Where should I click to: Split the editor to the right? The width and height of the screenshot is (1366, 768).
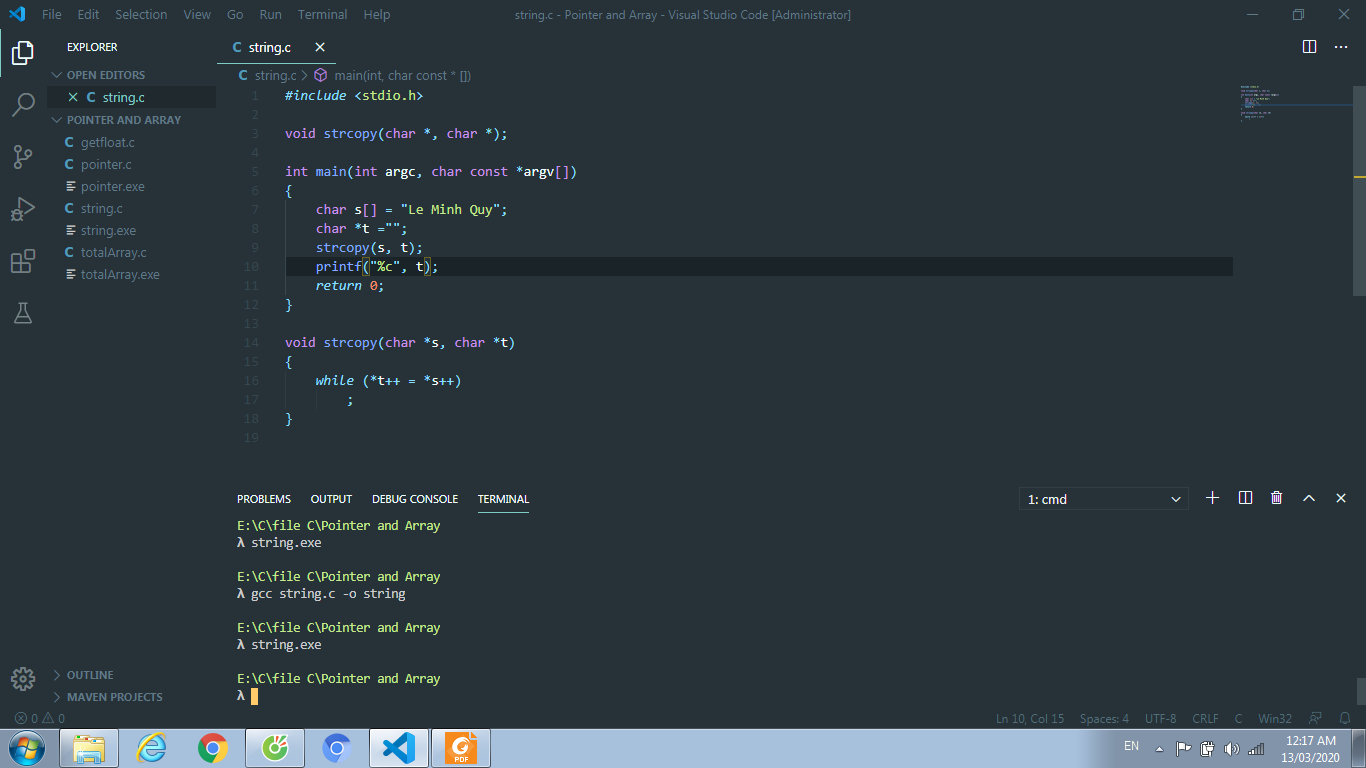pyautogui.click(x=1309, y=47)
